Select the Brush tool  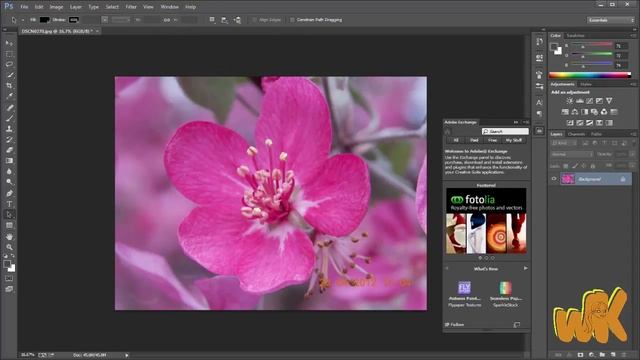pyautogui.click(x=9, y=118)
